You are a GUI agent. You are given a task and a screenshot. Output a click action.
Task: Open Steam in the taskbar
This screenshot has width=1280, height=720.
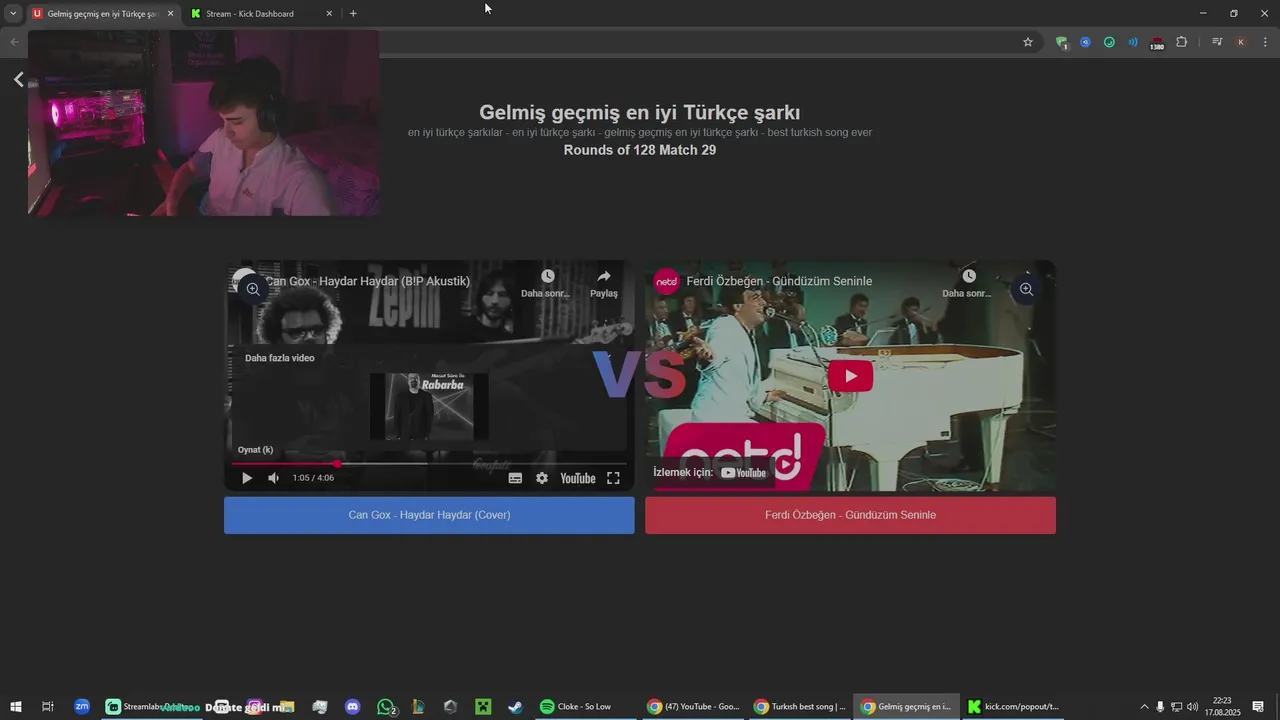click(515, 707)
